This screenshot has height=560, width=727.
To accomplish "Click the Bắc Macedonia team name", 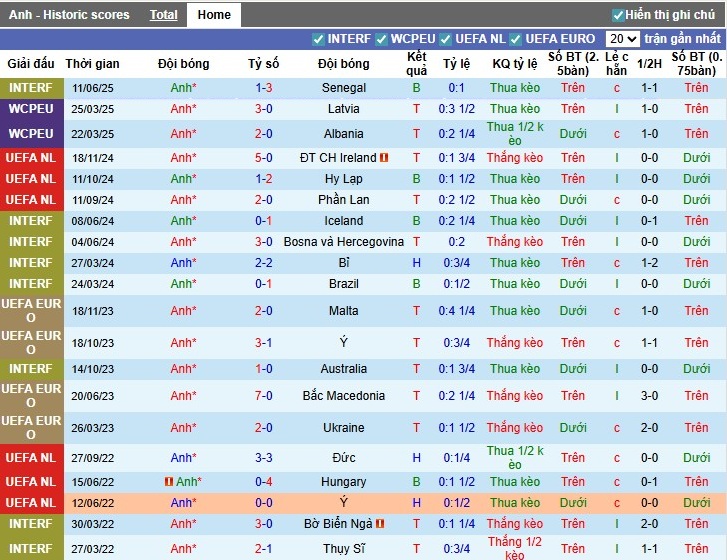I will 344,396.
